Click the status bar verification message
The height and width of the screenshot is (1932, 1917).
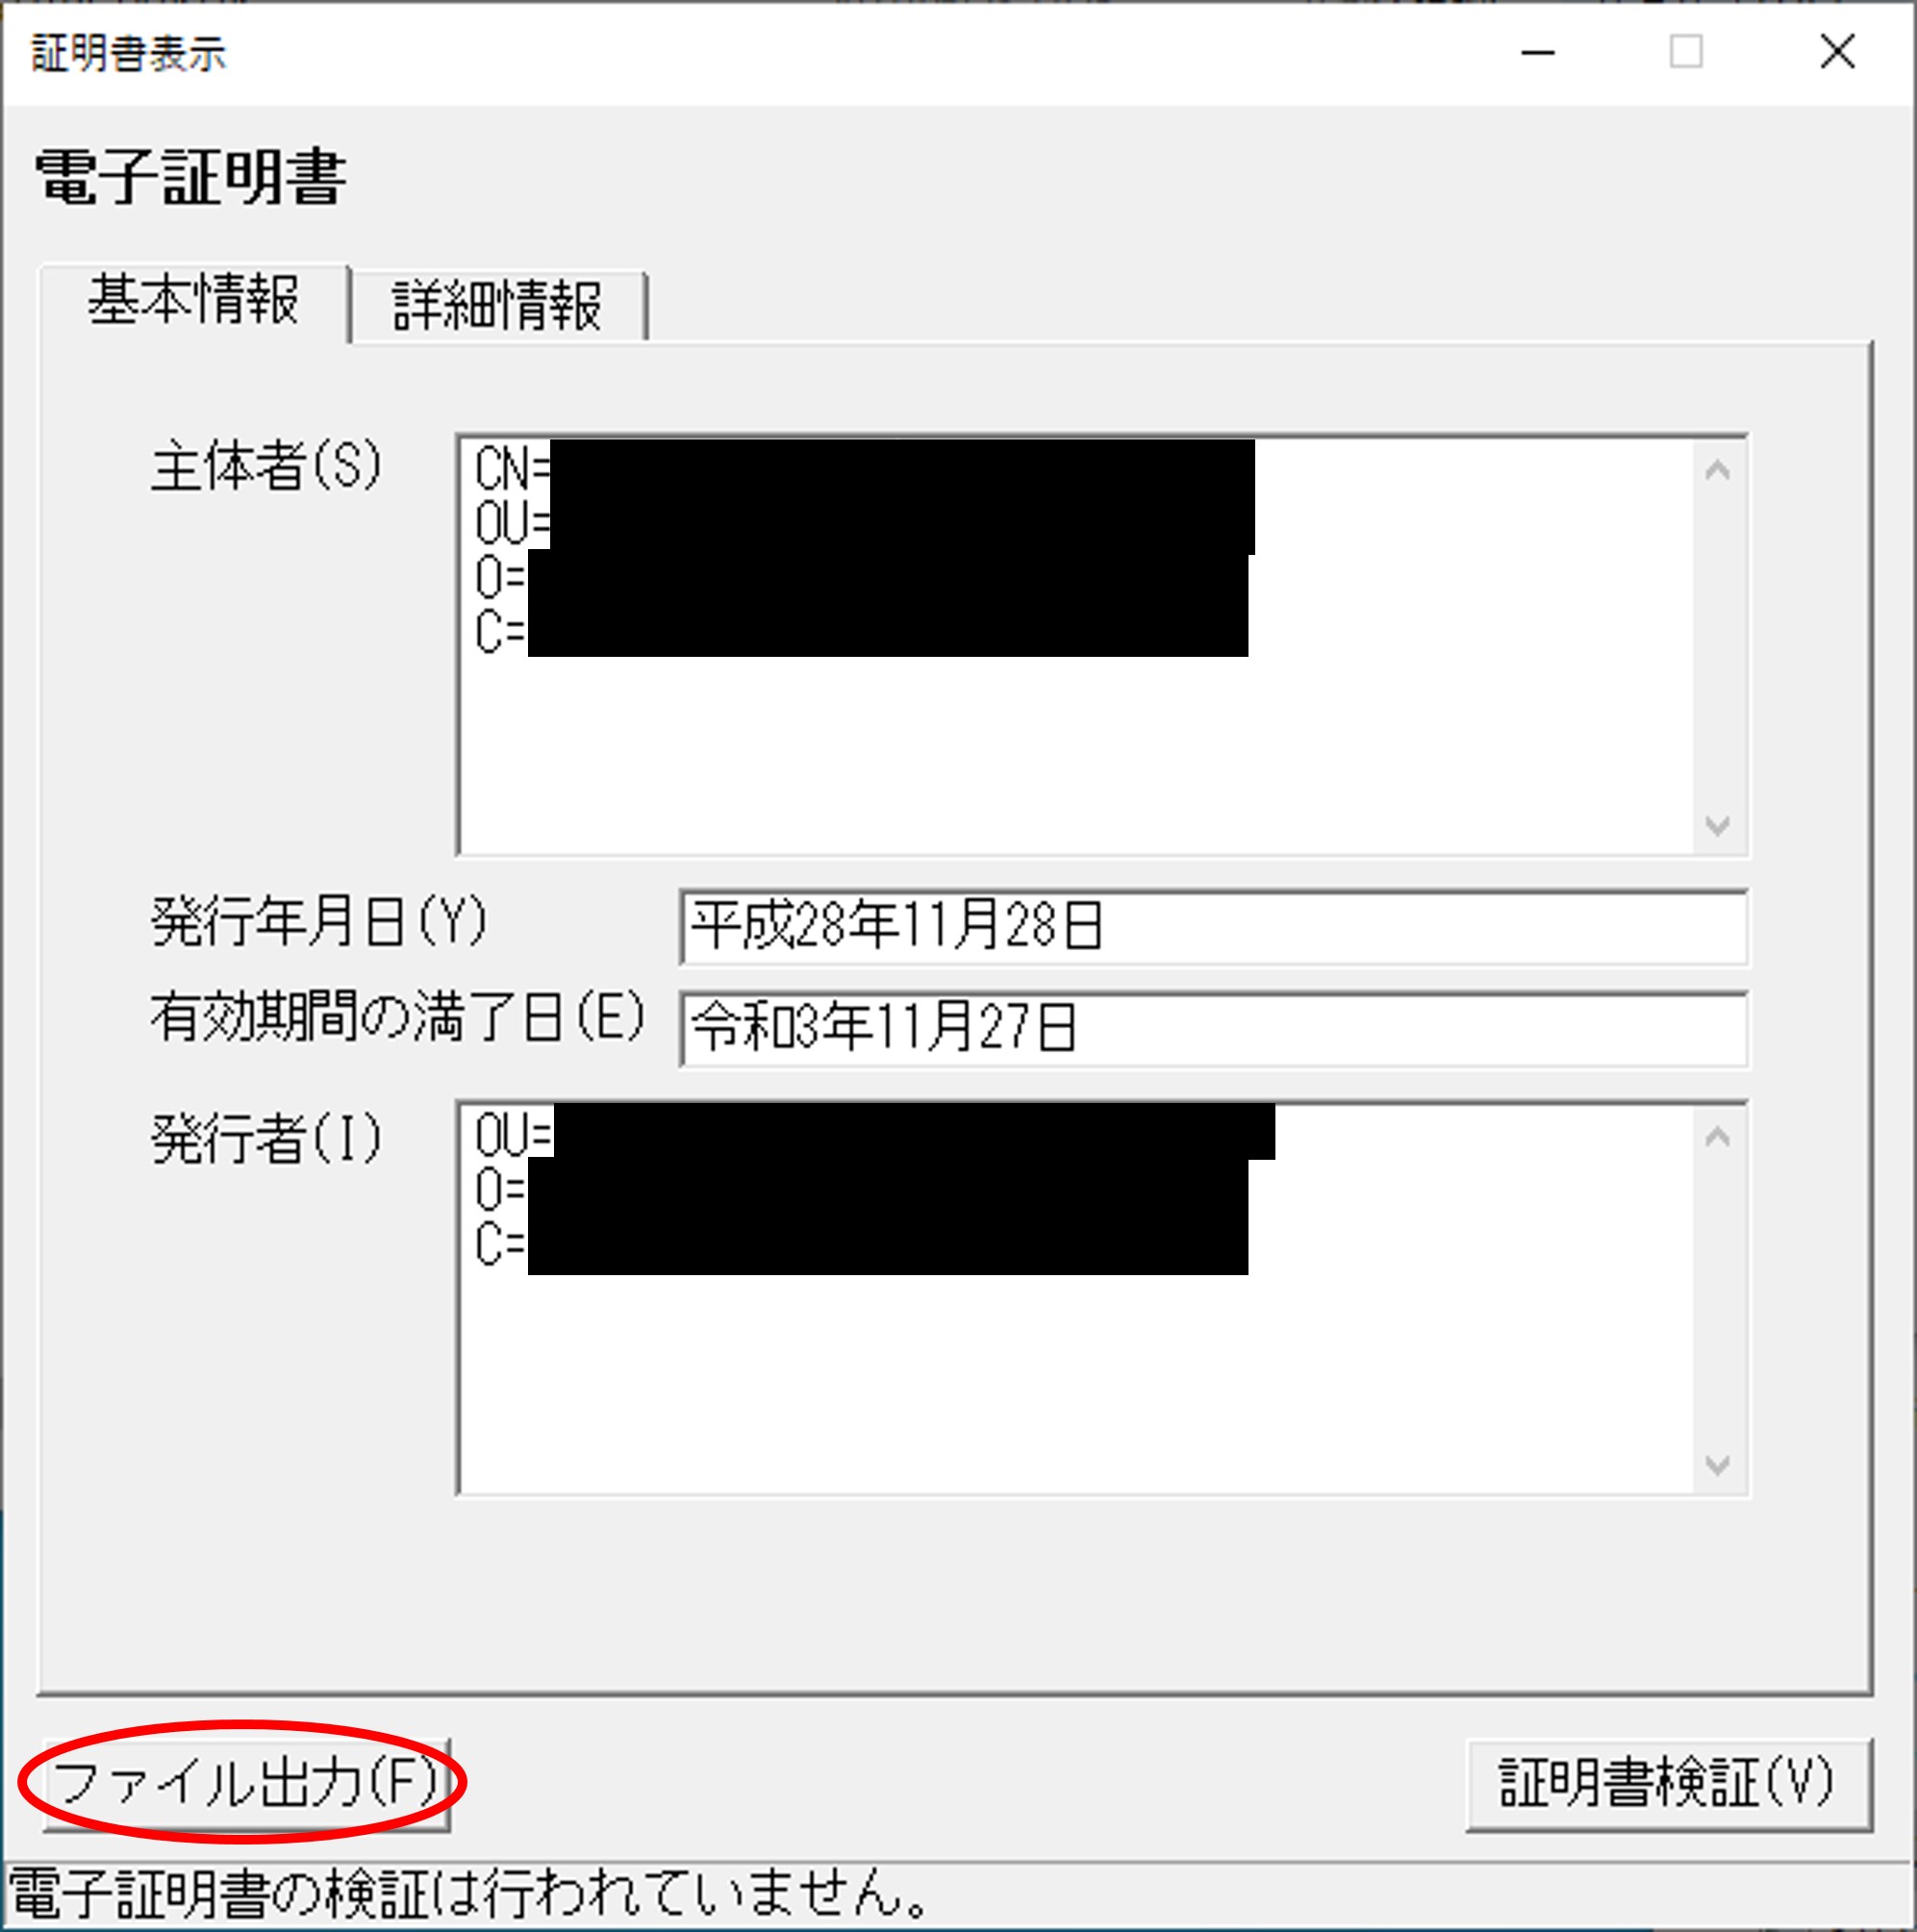point(470,1894)
